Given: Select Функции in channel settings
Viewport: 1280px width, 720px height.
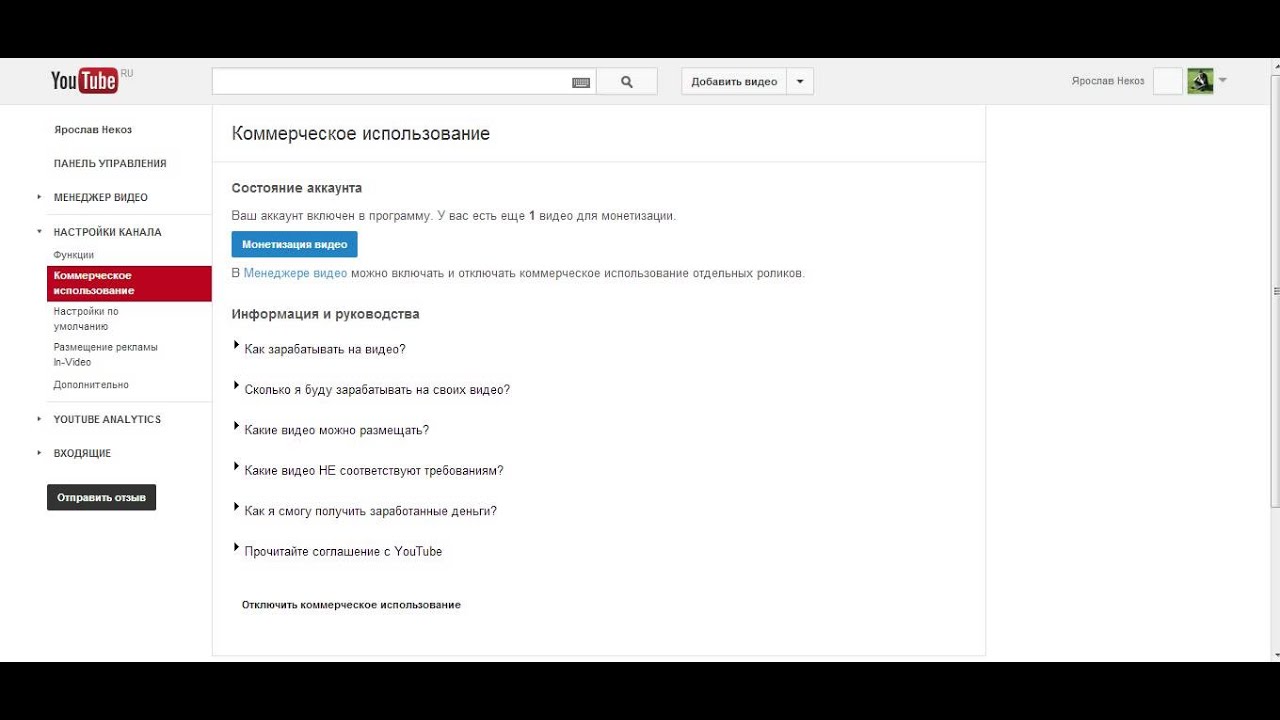Looking at the screenshot, I should click(x=74, y=255).
